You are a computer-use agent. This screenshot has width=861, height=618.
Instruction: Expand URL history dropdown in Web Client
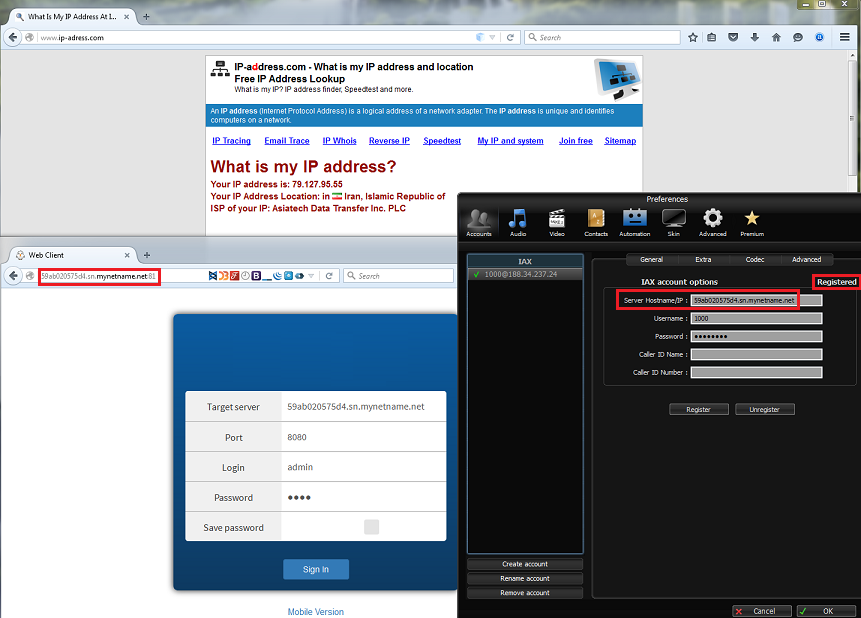click(311, 275)
